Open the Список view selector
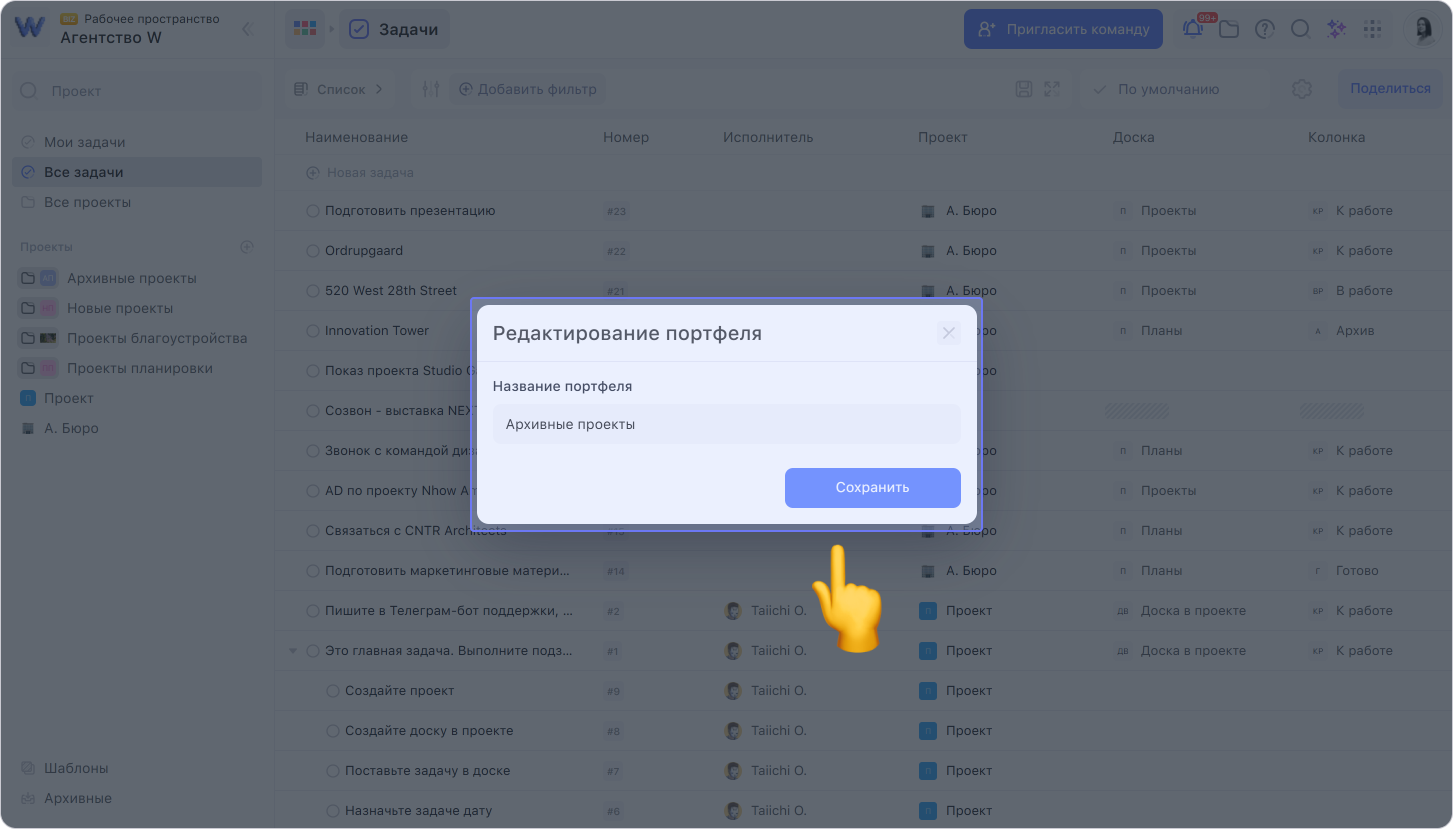 tap(339, 89)
